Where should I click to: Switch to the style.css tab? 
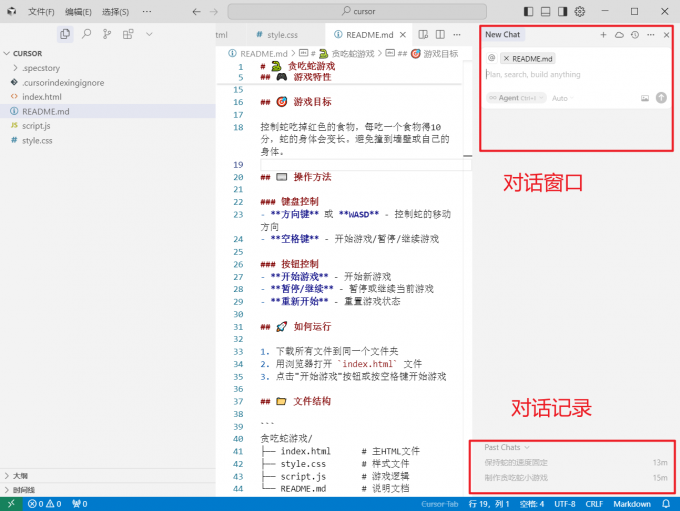point(282,35)
